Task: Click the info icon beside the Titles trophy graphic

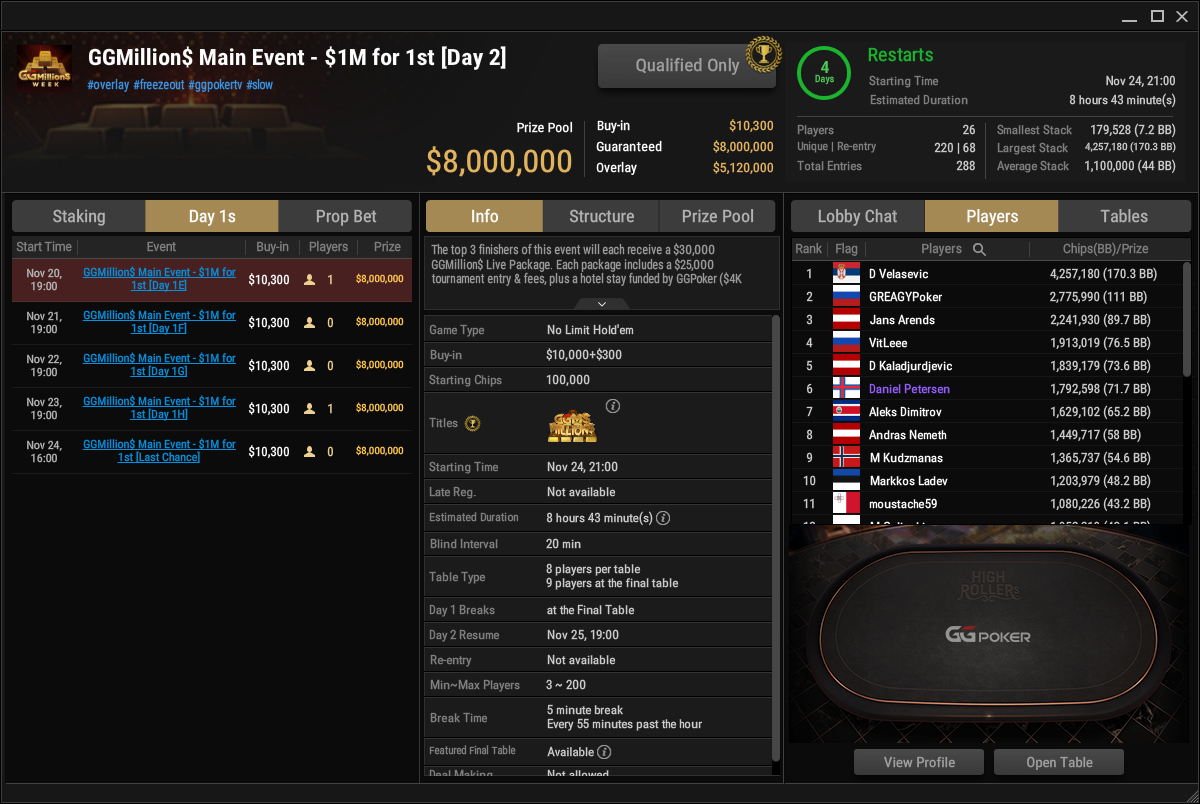Action: 613,406
